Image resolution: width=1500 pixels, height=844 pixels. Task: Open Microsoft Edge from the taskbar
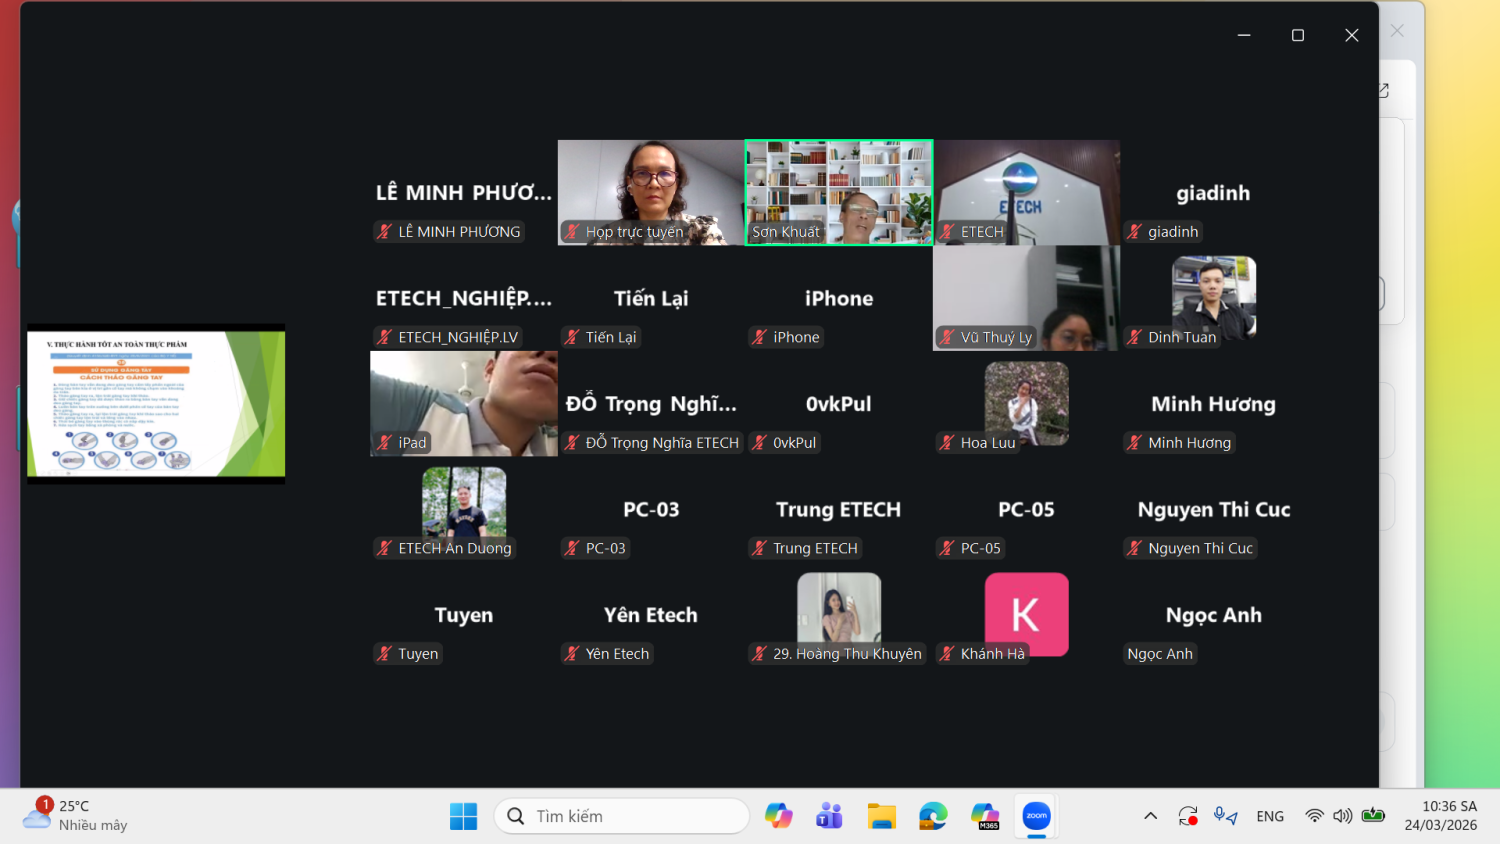pyautogui.click(x=933, y=817)
